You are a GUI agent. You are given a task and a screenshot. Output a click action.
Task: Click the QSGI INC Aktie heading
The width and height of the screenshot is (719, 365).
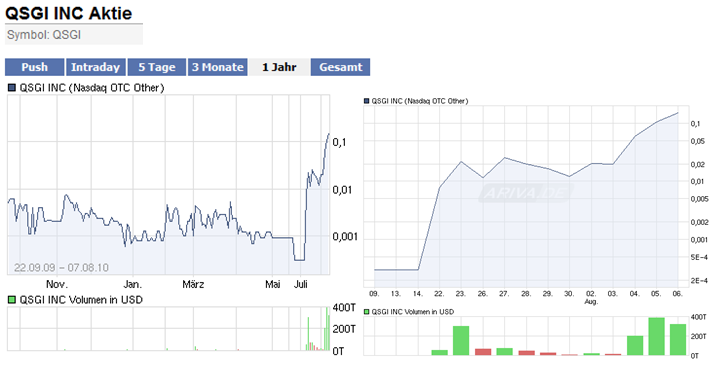click(x=69, y=13)
